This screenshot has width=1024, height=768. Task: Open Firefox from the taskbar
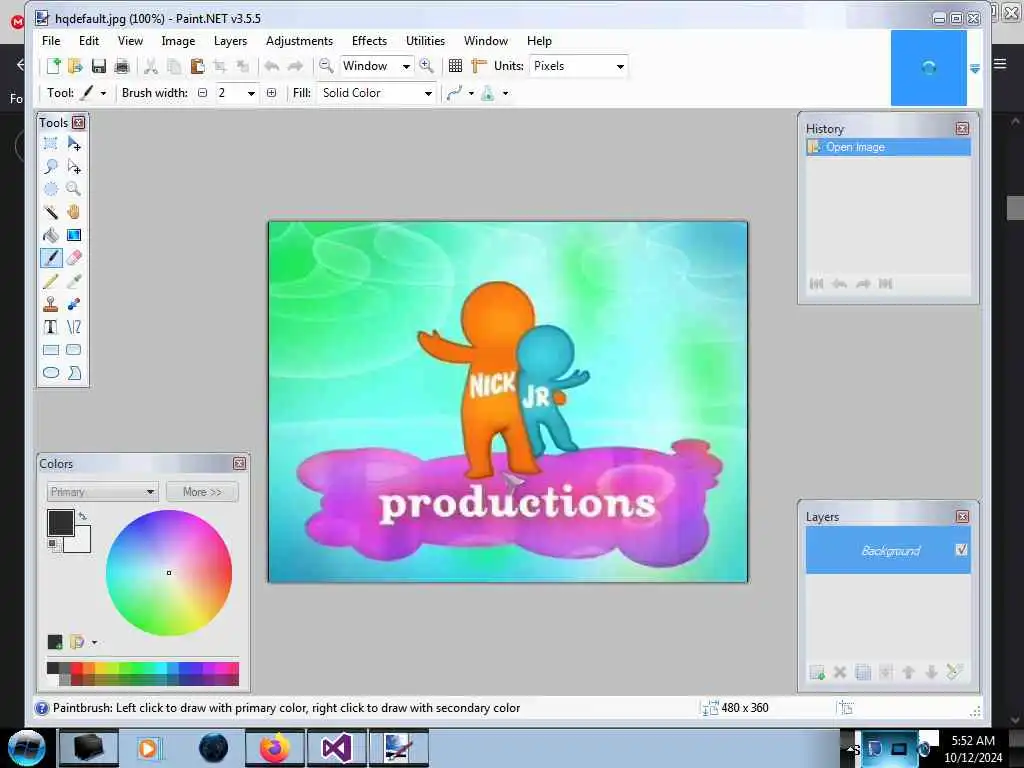tap(275, 748)
